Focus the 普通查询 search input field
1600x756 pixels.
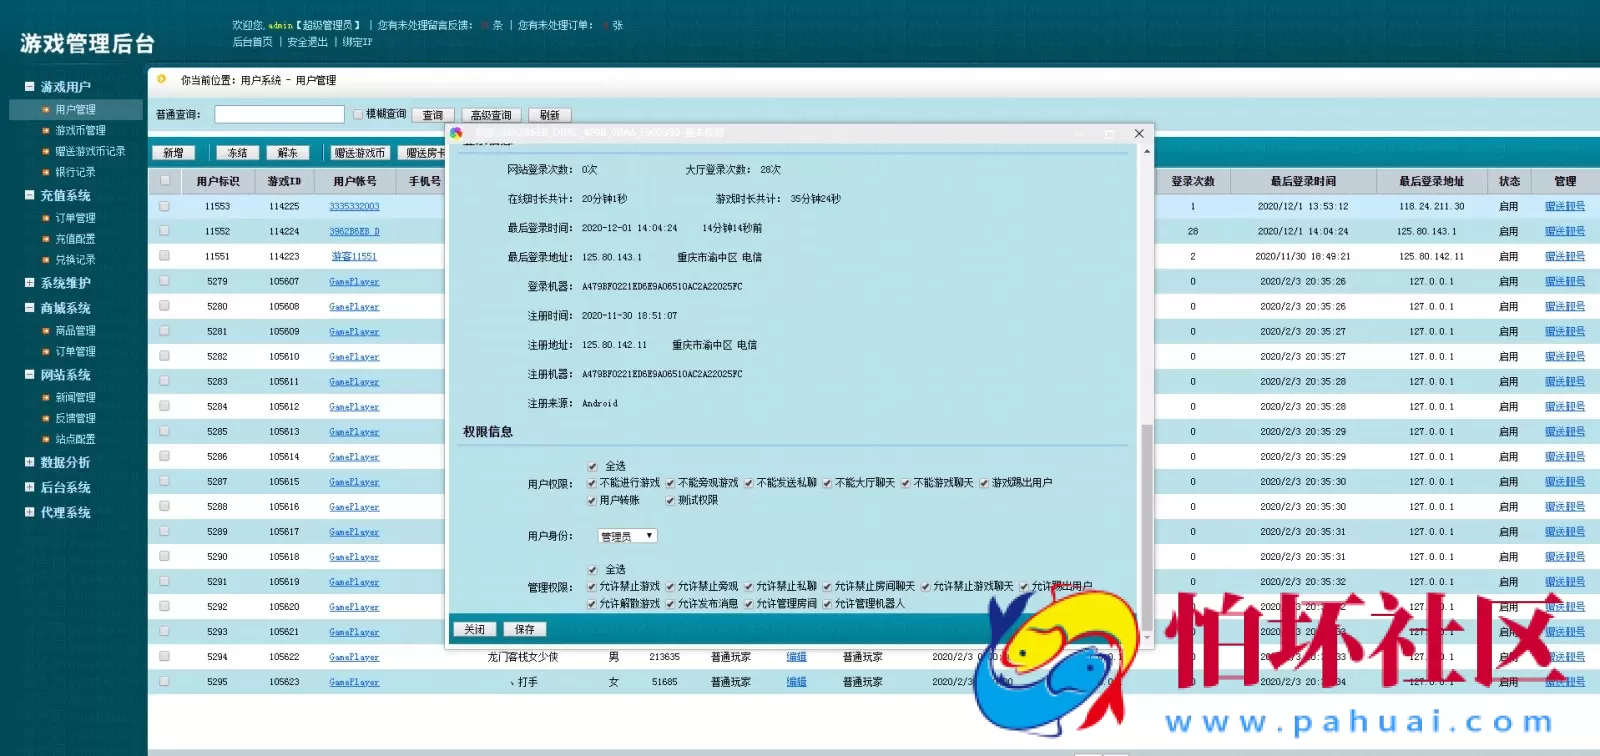[279, 115]
